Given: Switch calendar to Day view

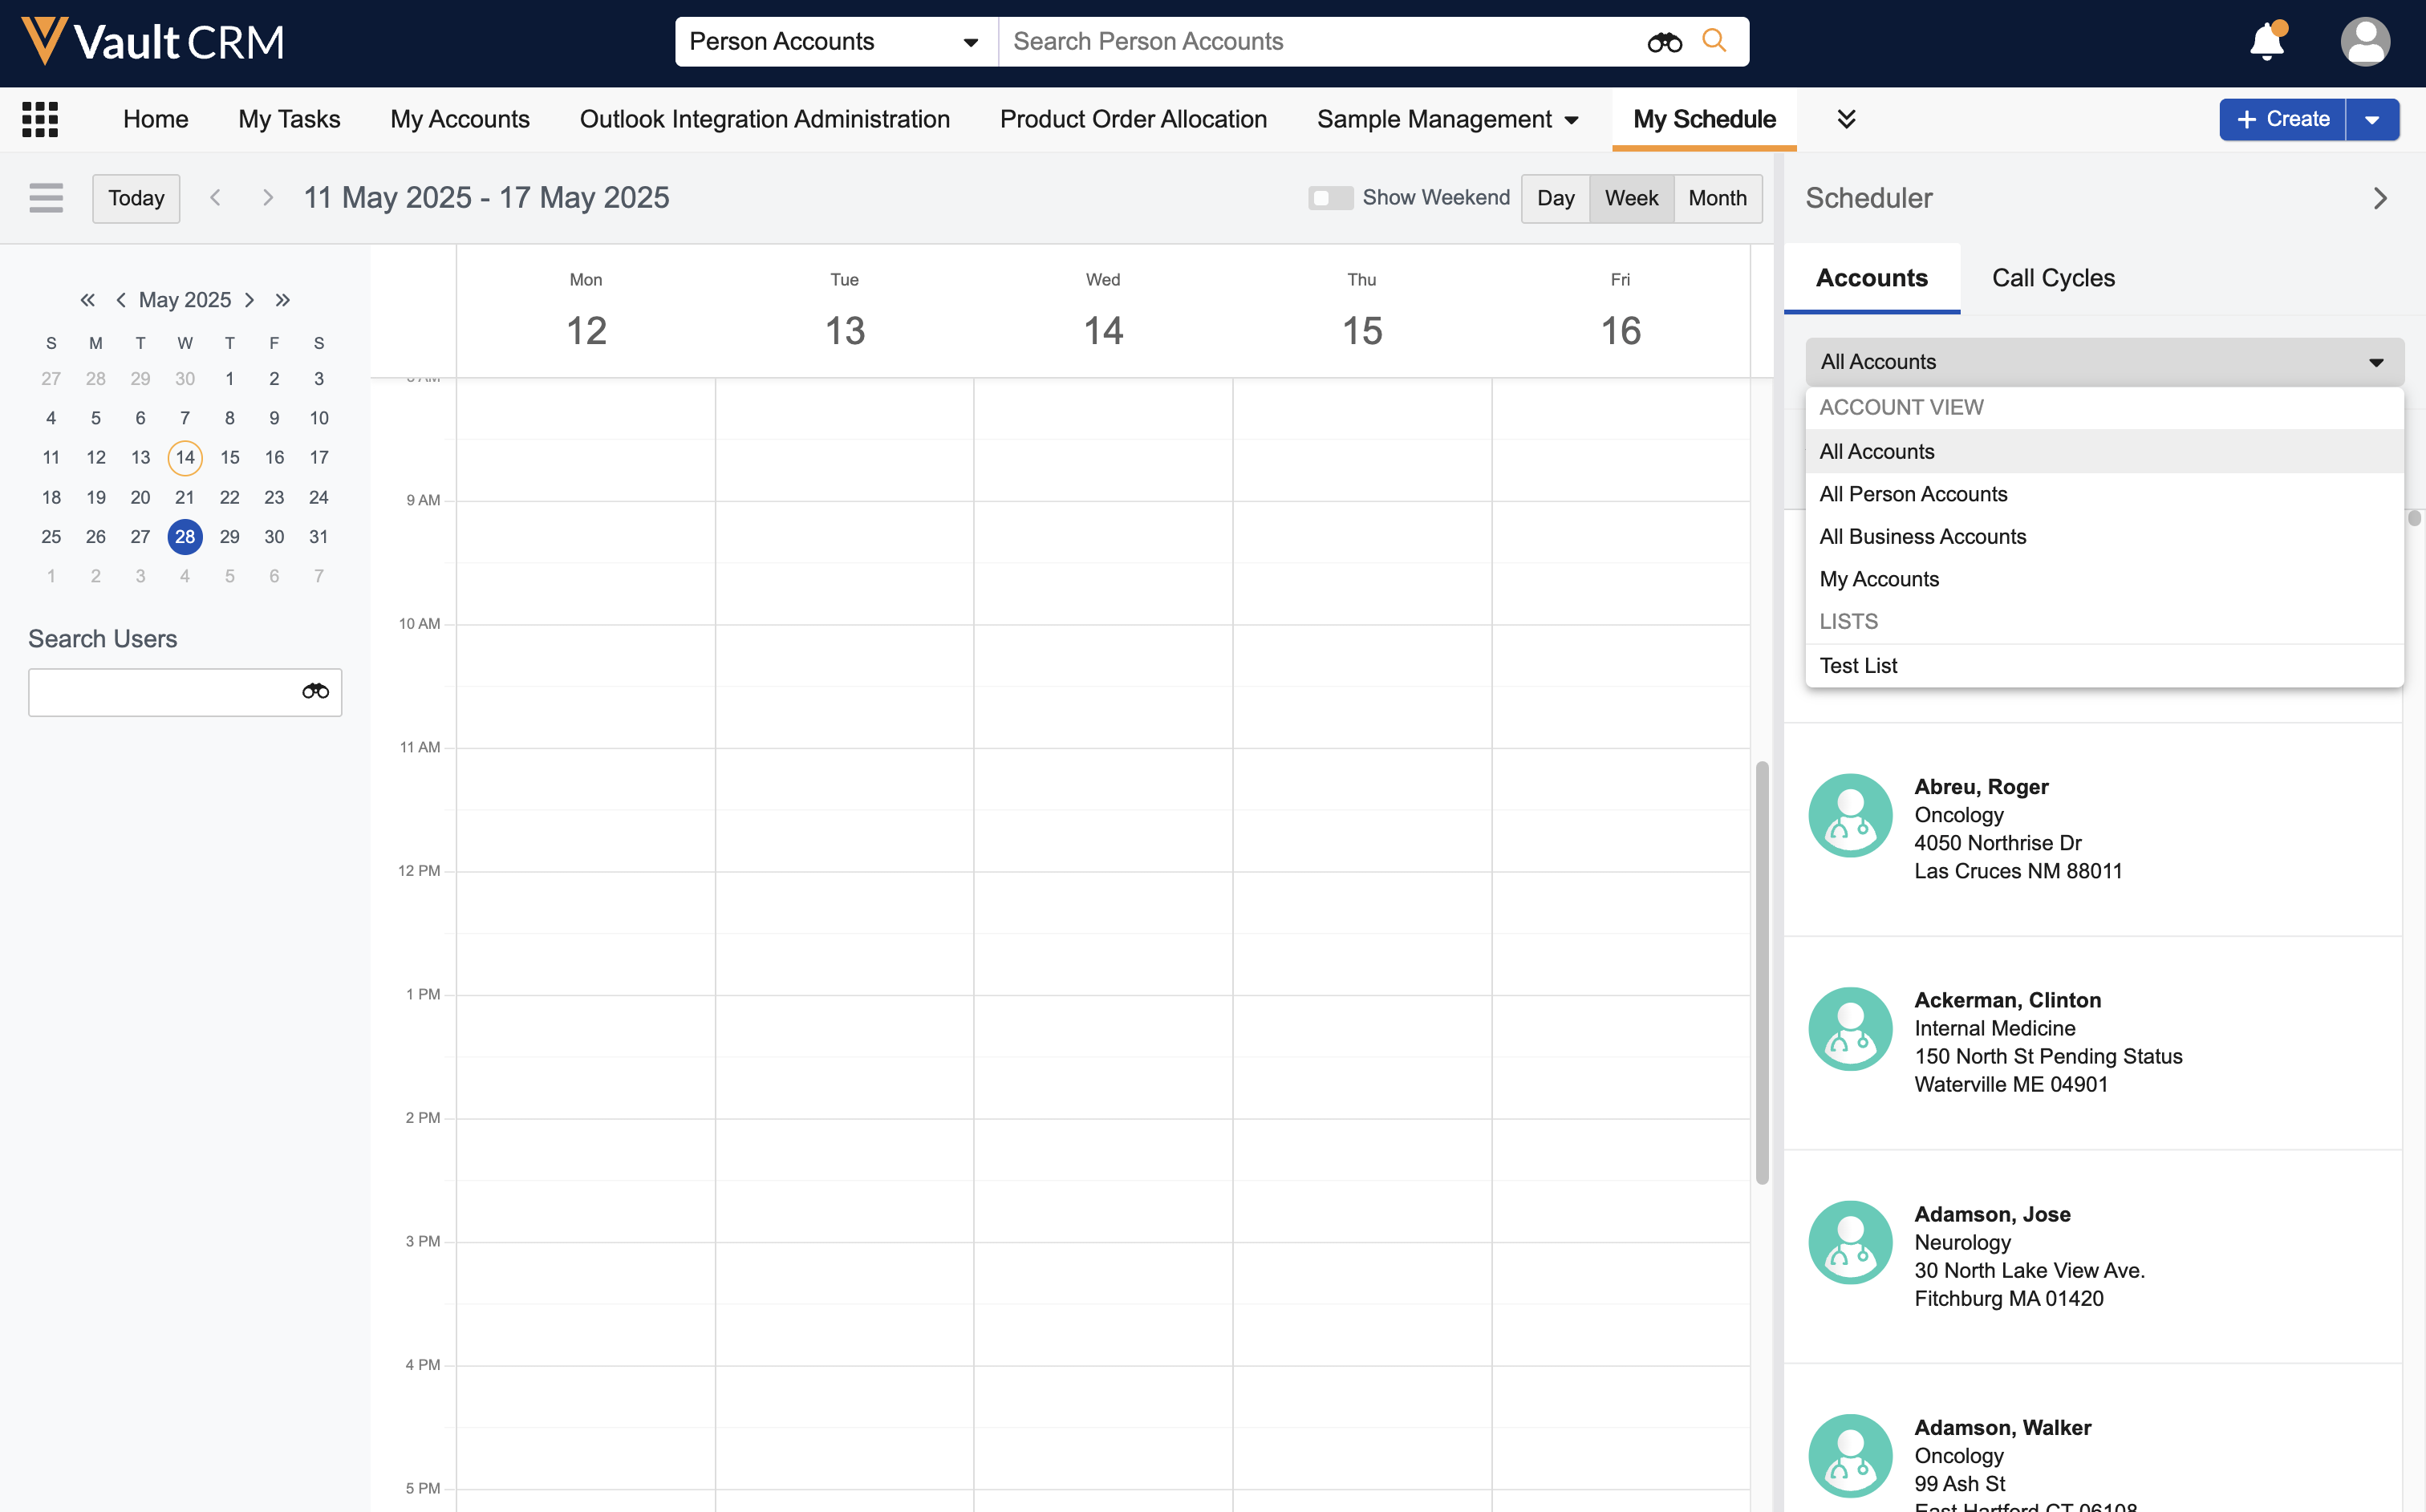Looking at the screenshot, I should click(1555, 198).
